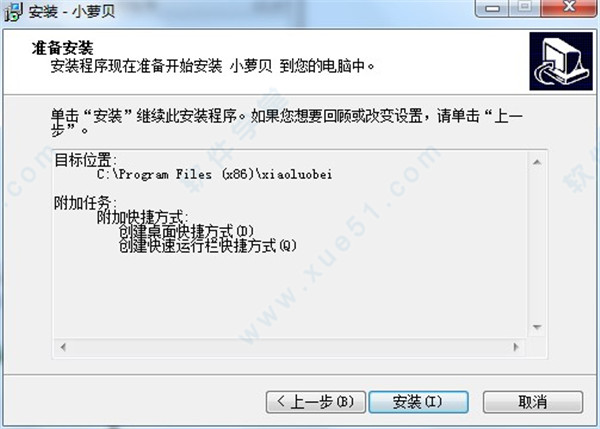Click the installer icon in the title bar
This screenshot has height=429, width=600.
(x=13, y=11)
